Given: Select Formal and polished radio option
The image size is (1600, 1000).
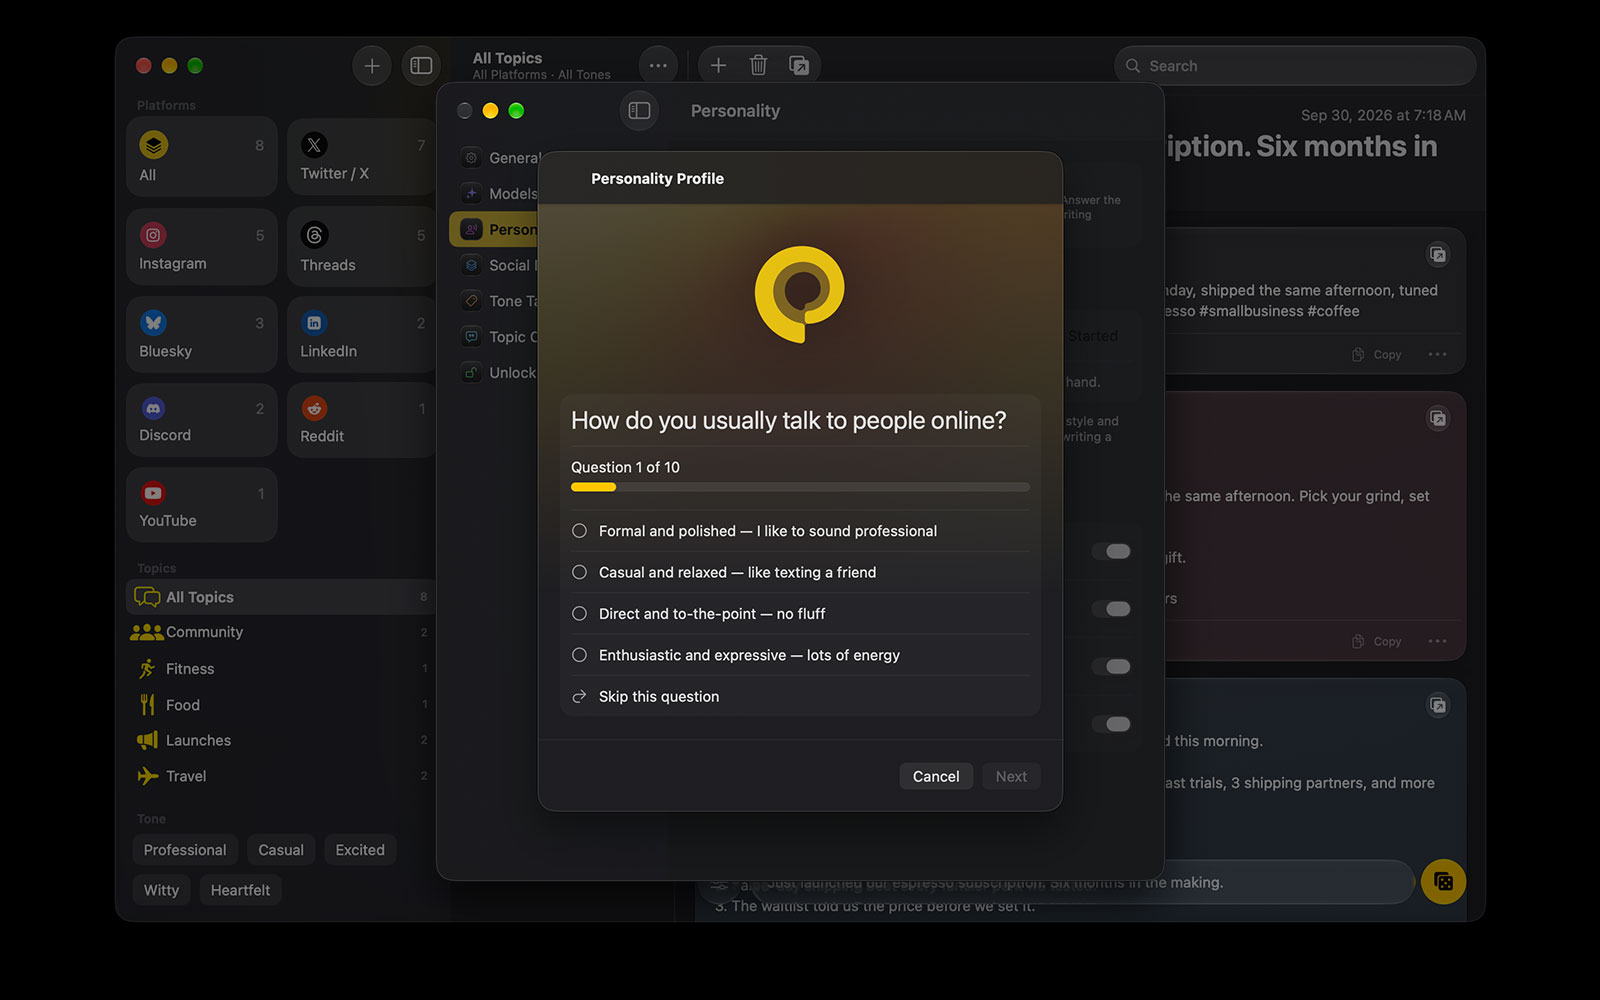Looking at the screenshot, I should pos(800,531).
